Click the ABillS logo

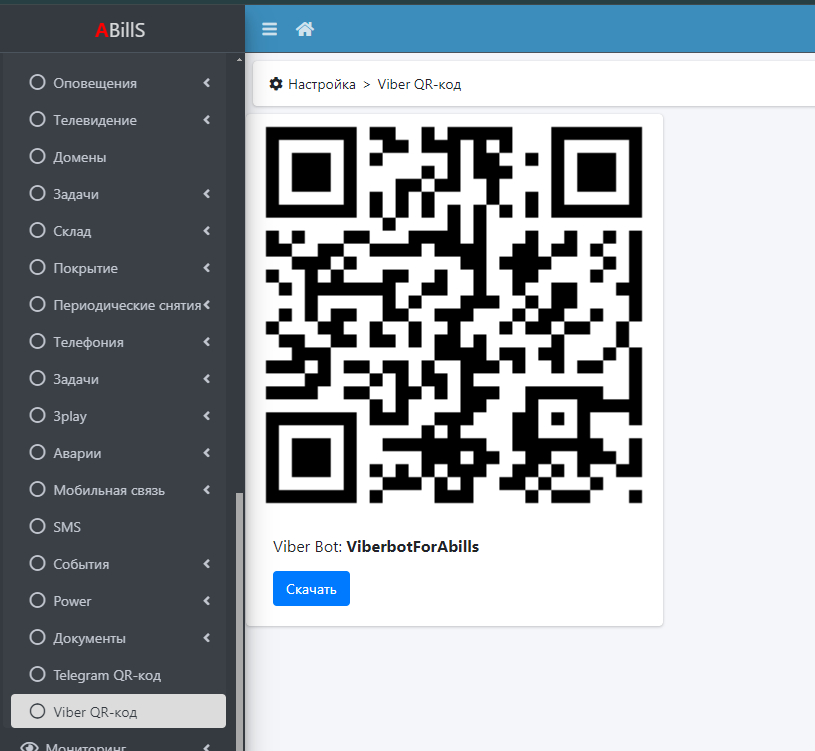pos(120,30)
